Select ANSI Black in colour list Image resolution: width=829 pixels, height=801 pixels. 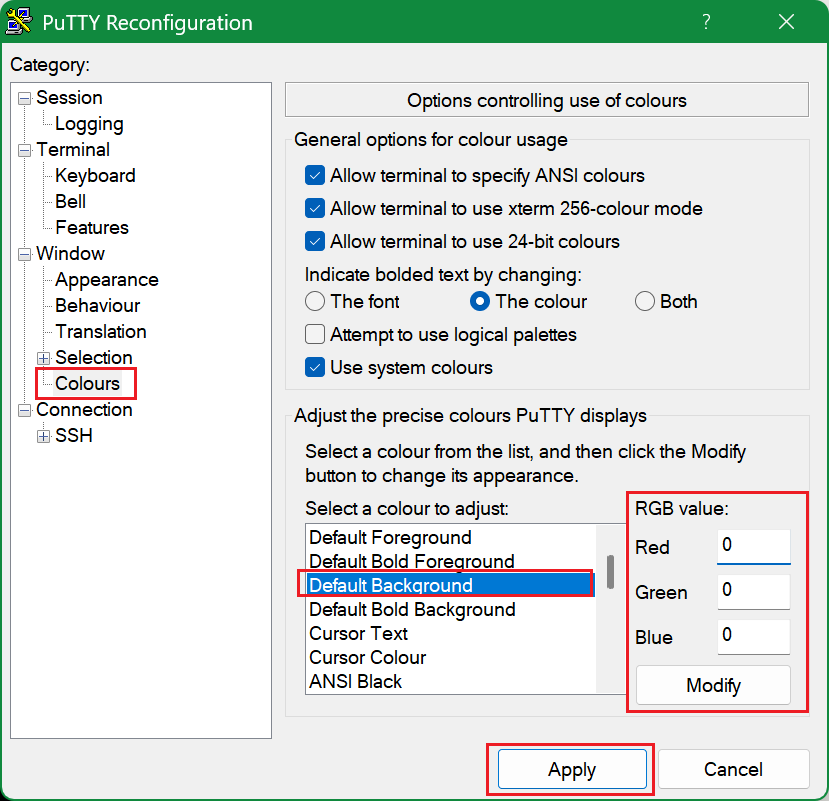451,682
